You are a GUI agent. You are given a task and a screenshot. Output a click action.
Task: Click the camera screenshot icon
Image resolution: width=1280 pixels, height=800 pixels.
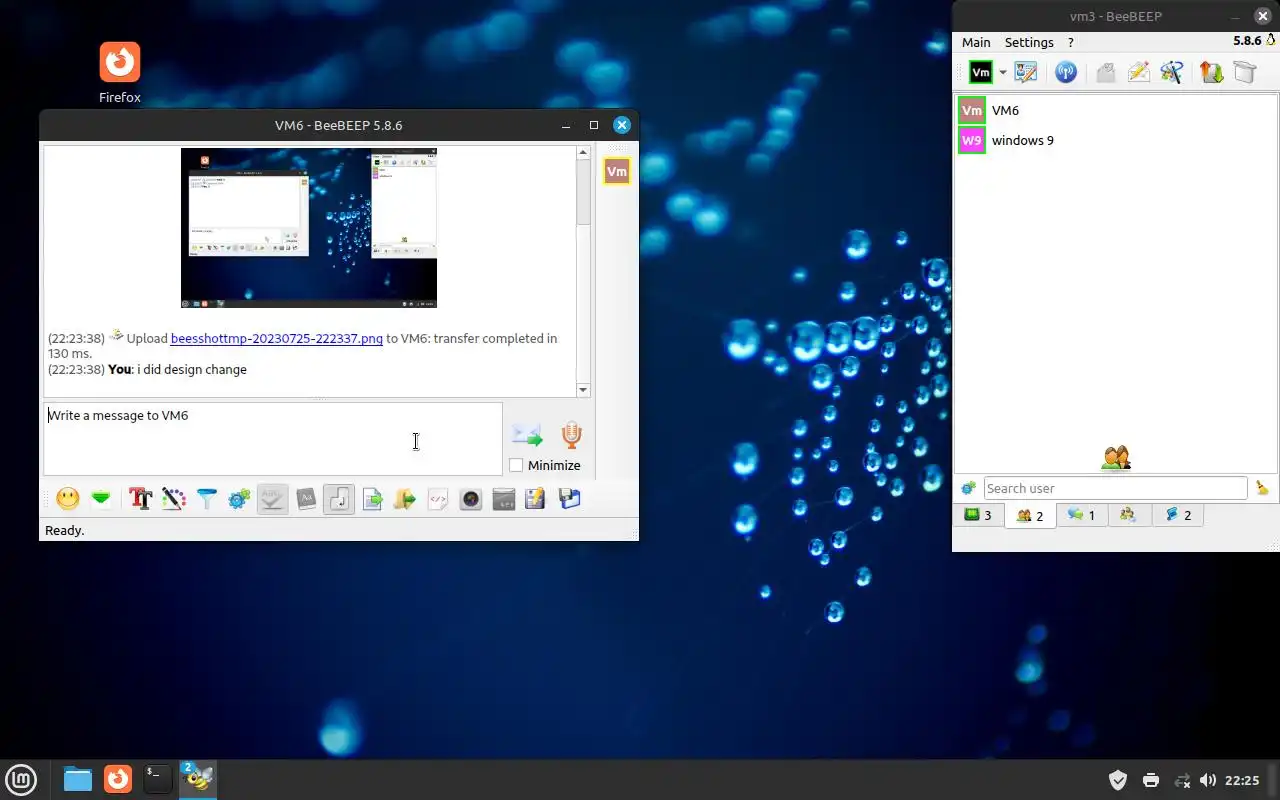[x=471, y=498]
